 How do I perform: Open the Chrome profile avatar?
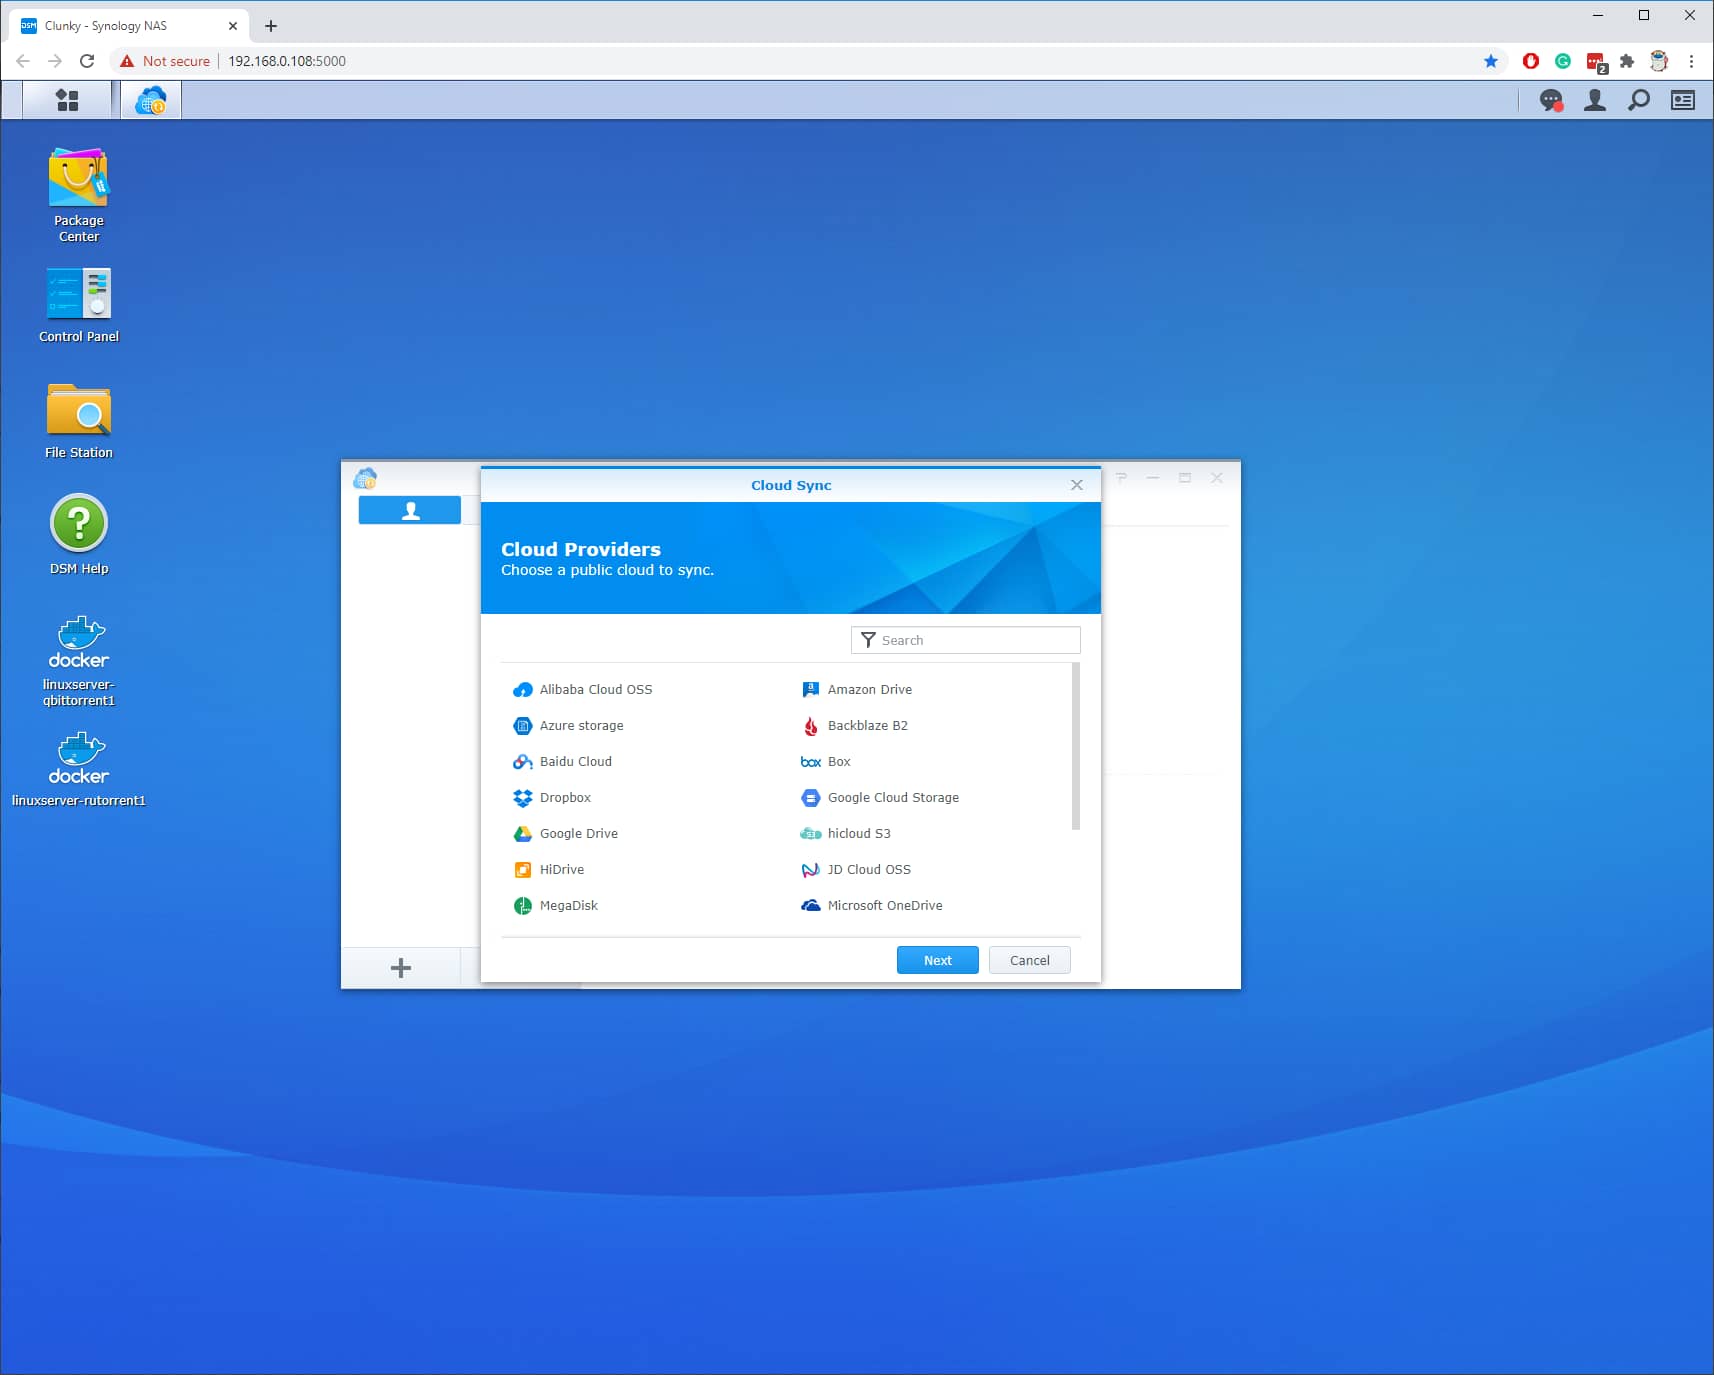[1659, 61]
